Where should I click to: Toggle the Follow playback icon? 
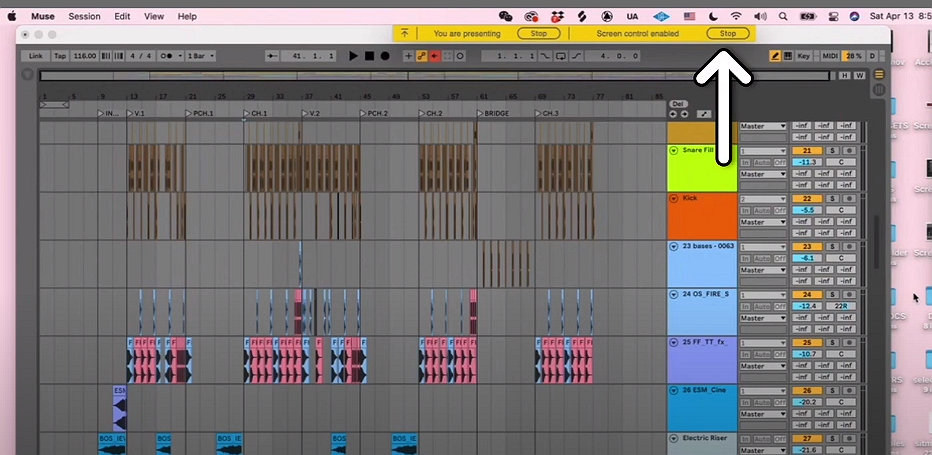pyautogui.click(x=272, y=56)
